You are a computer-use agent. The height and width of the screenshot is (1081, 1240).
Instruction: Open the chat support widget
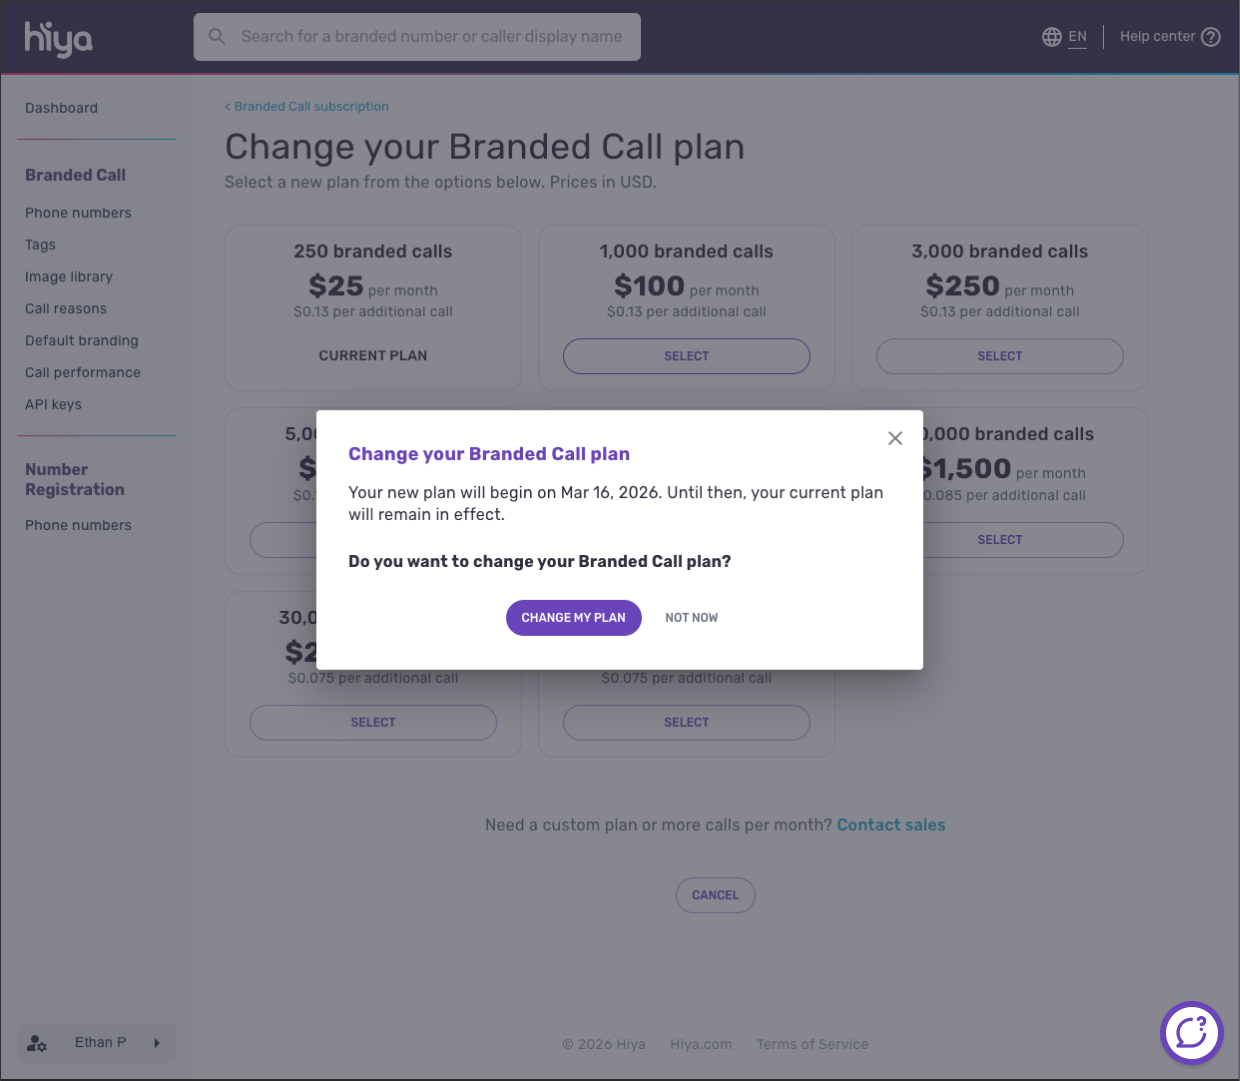[x=1191, y=1033]
